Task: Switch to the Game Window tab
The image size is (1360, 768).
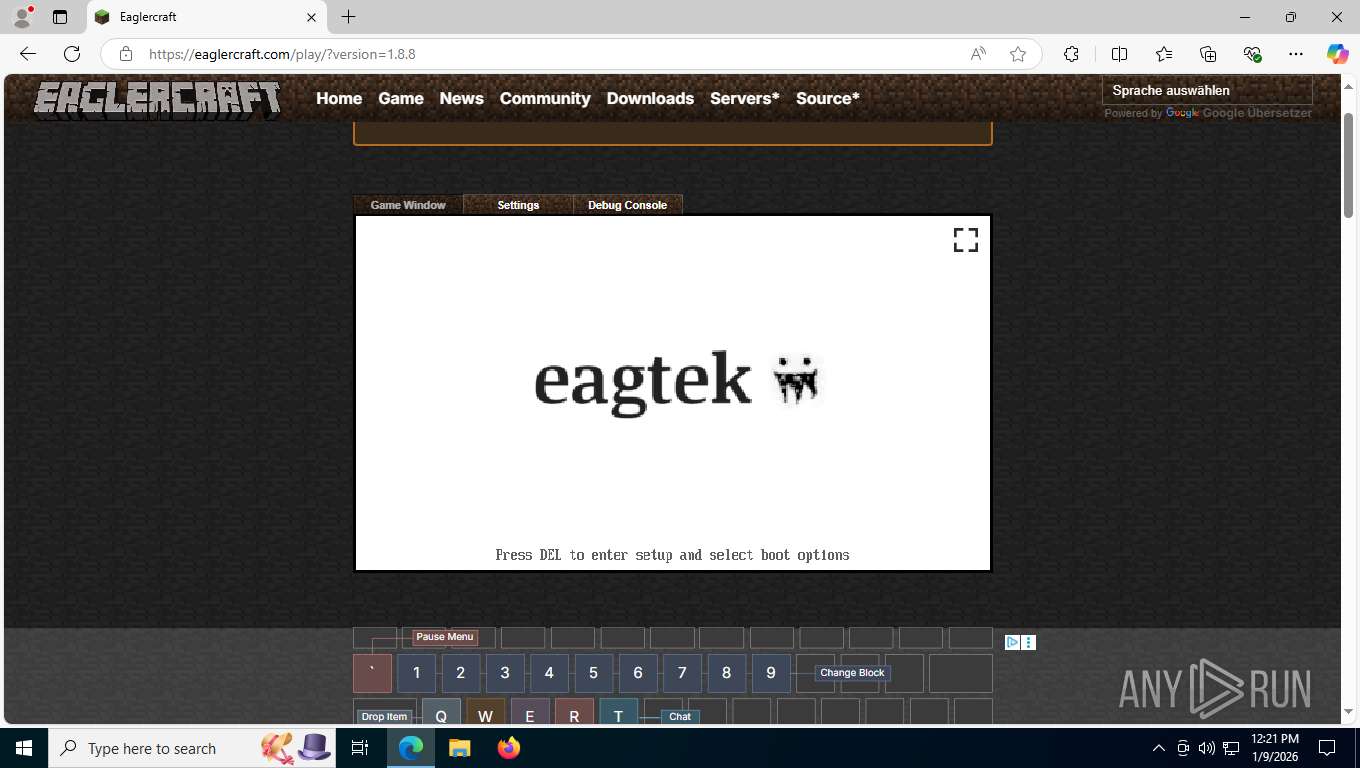Action: (x=408, y=205)
